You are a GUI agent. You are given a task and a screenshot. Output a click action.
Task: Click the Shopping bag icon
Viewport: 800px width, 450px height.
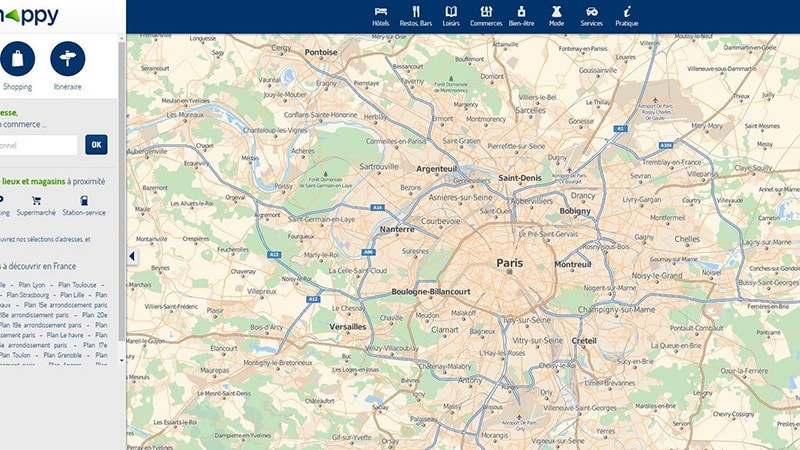17,59
